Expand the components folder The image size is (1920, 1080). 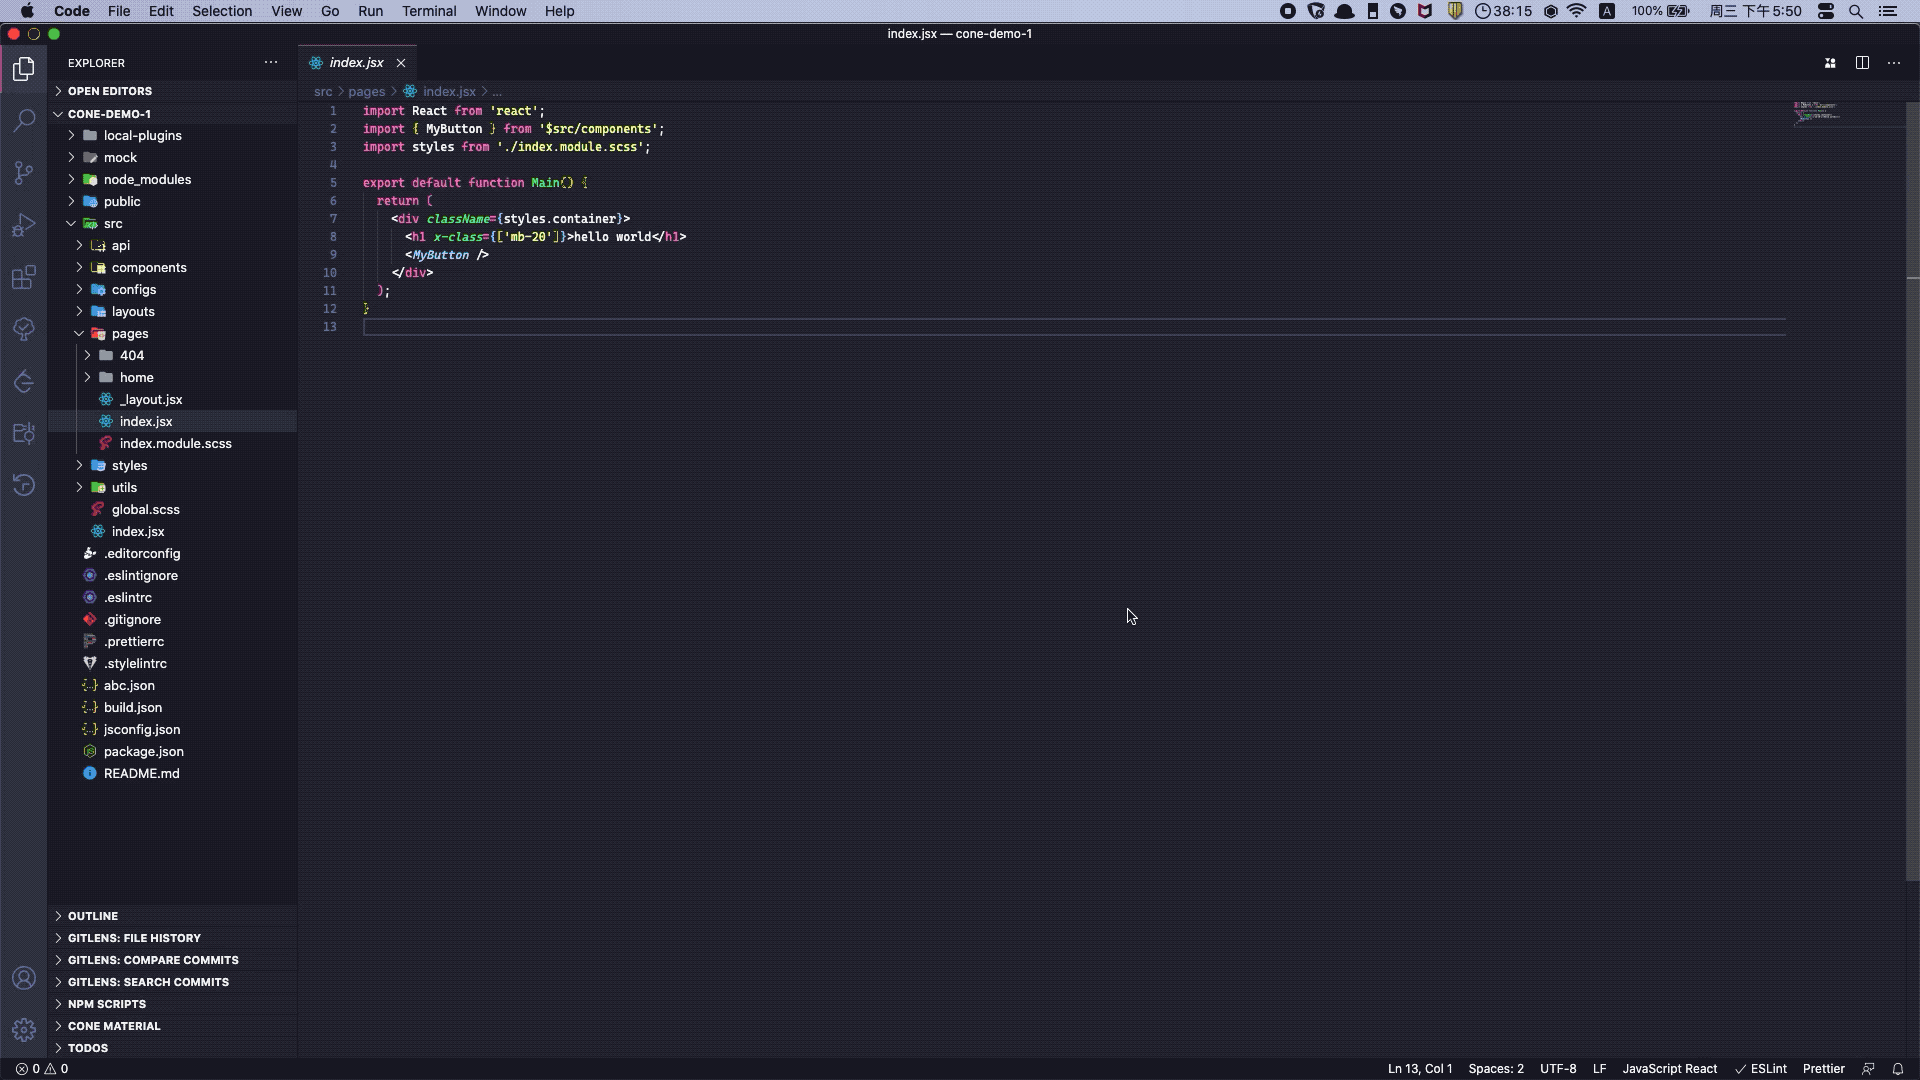tap(149, 267)
